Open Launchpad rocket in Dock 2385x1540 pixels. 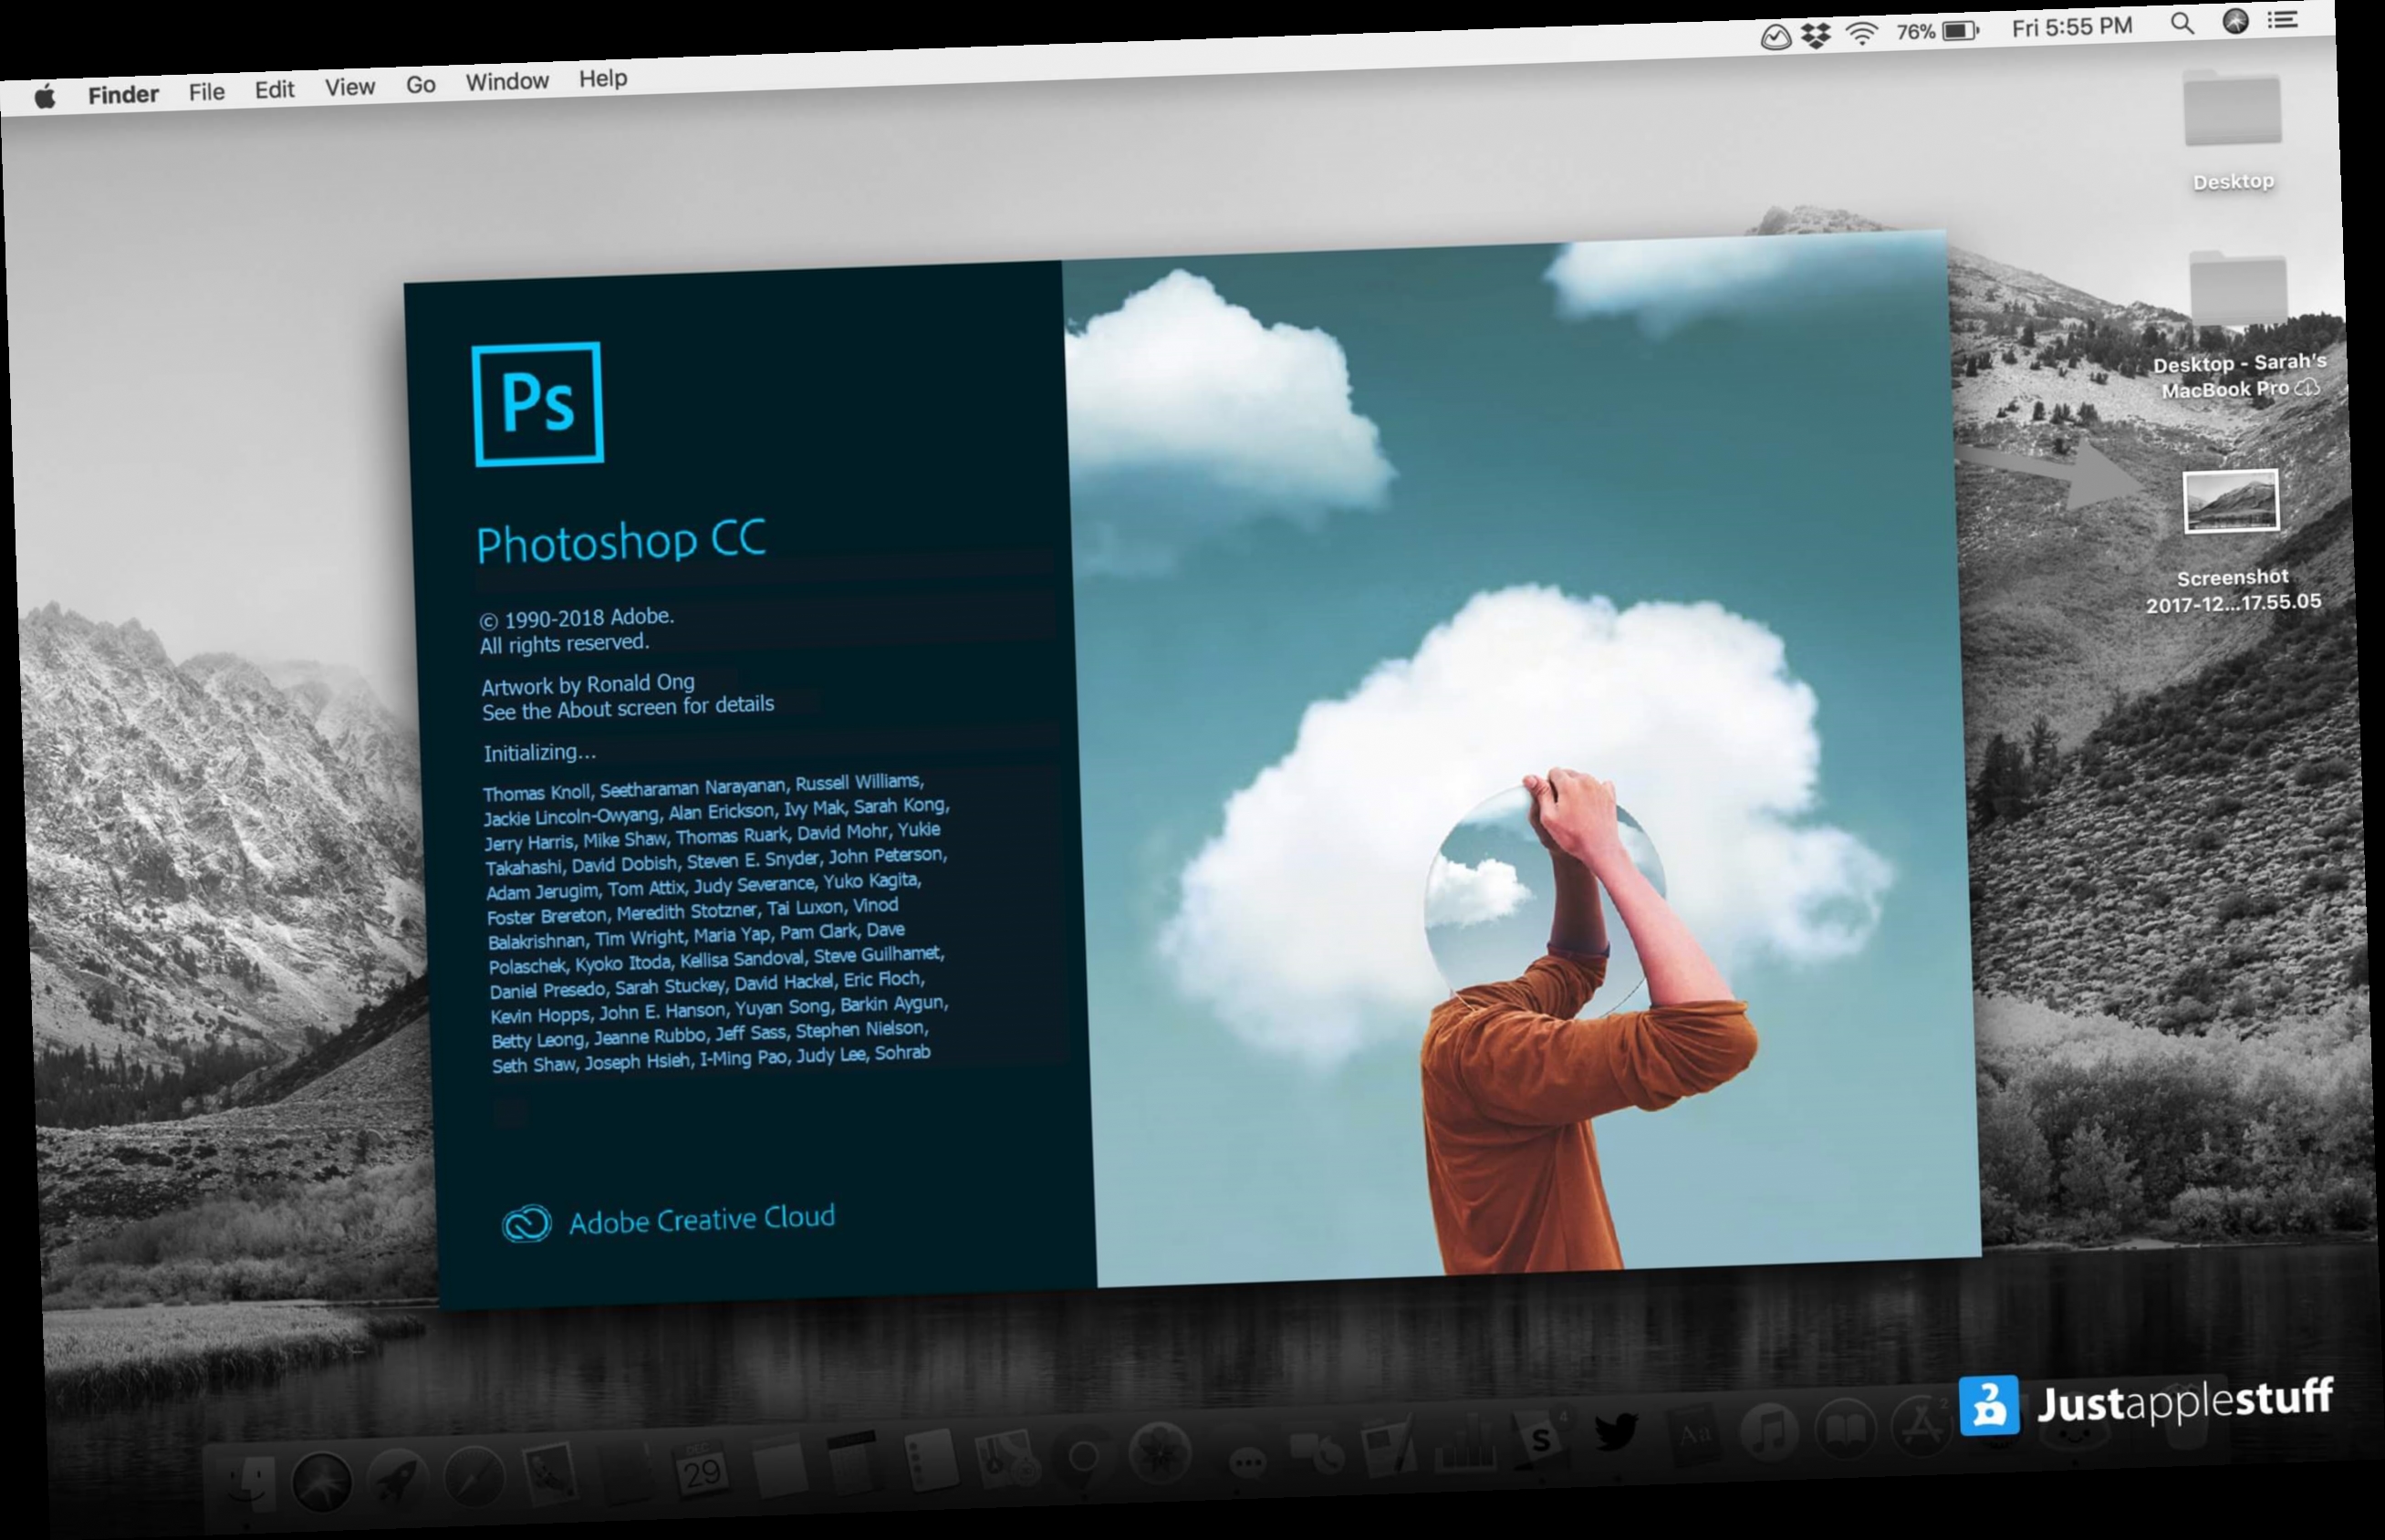coord(397,1479)
